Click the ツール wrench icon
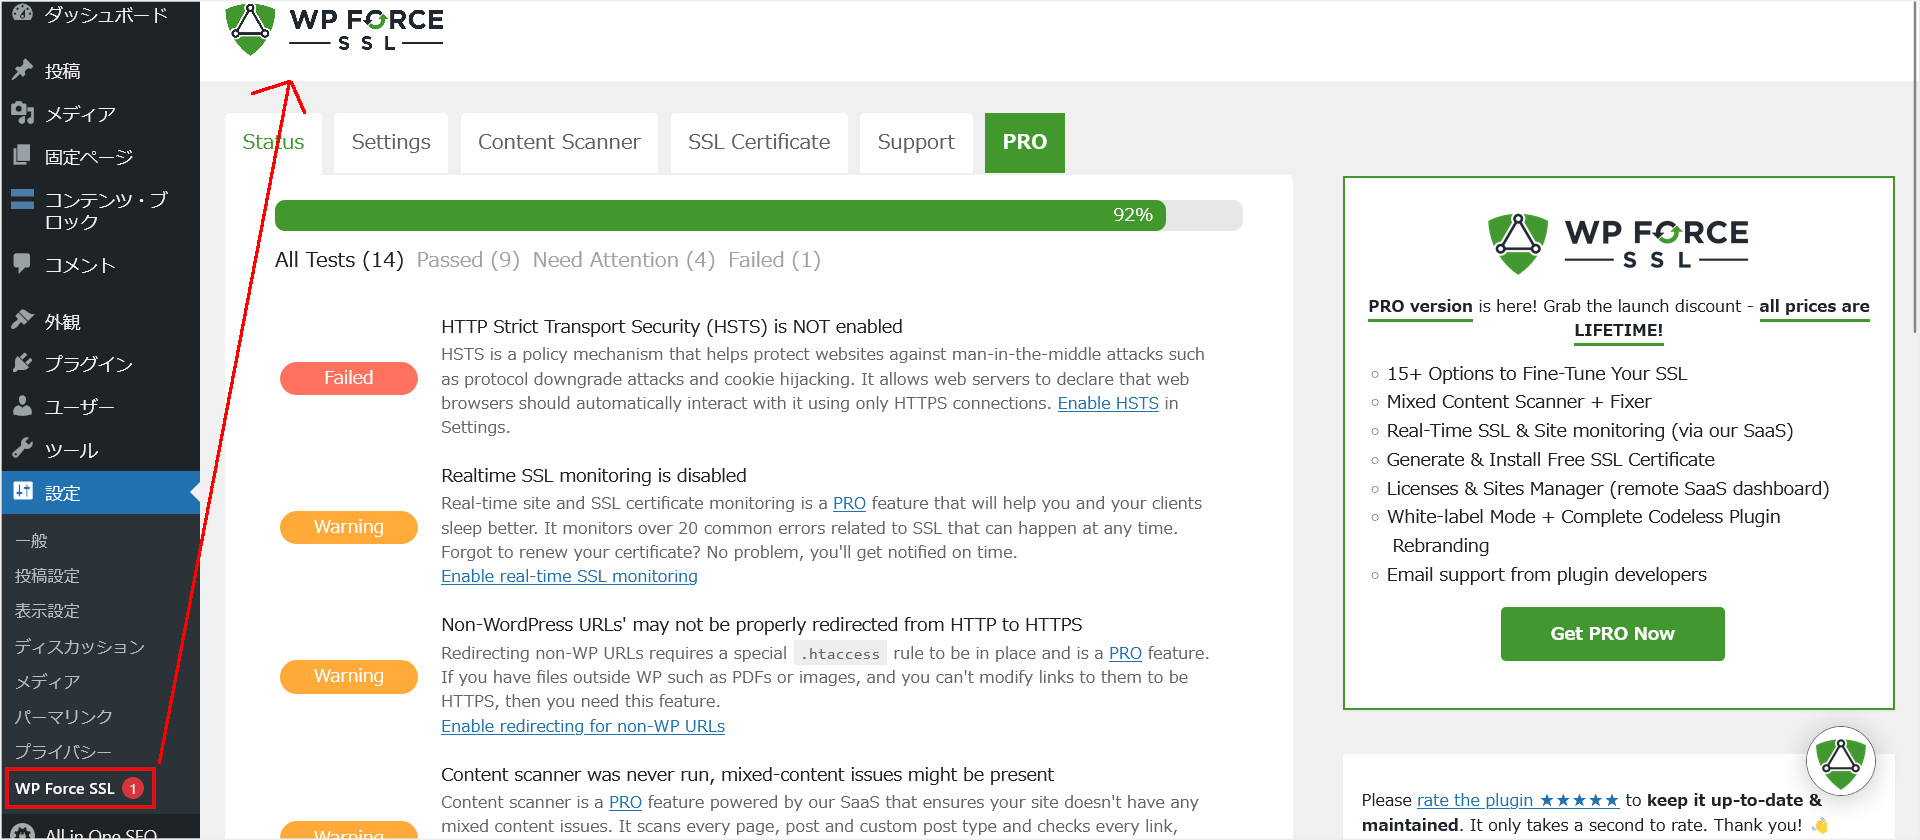The width and height of the screenshot is (1920, 840). (22, 449)
